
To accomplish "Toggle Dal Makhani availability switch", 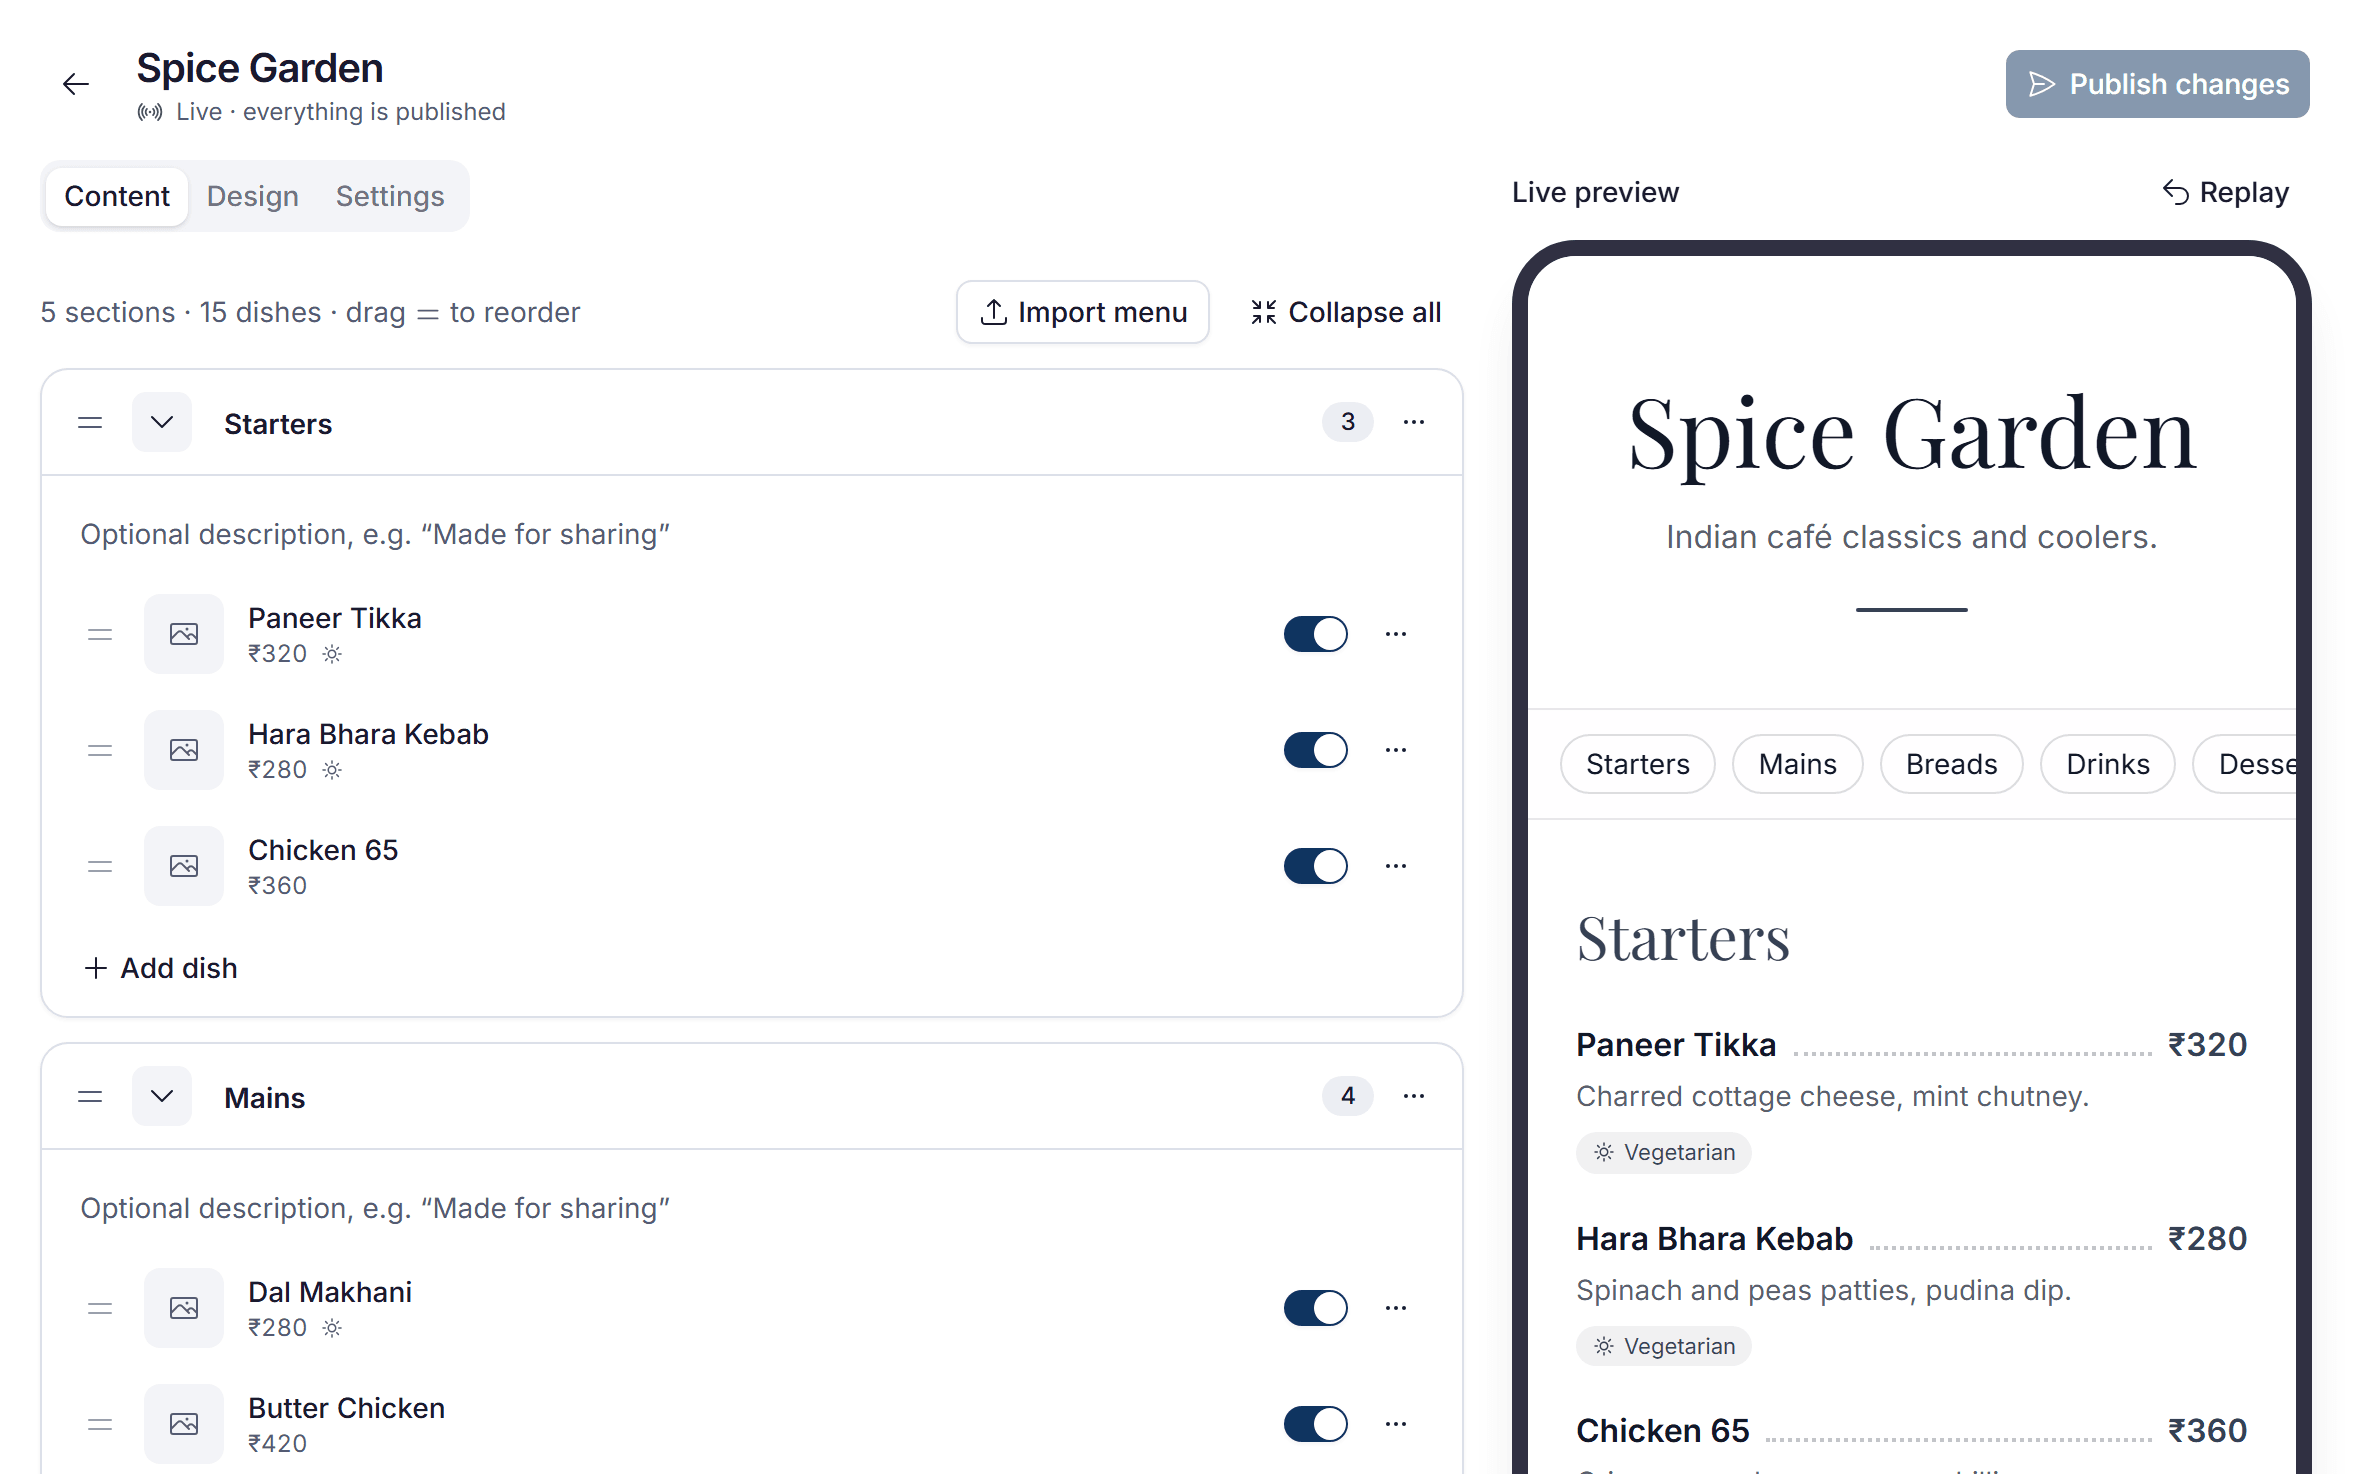I will coord(1316,1308).
